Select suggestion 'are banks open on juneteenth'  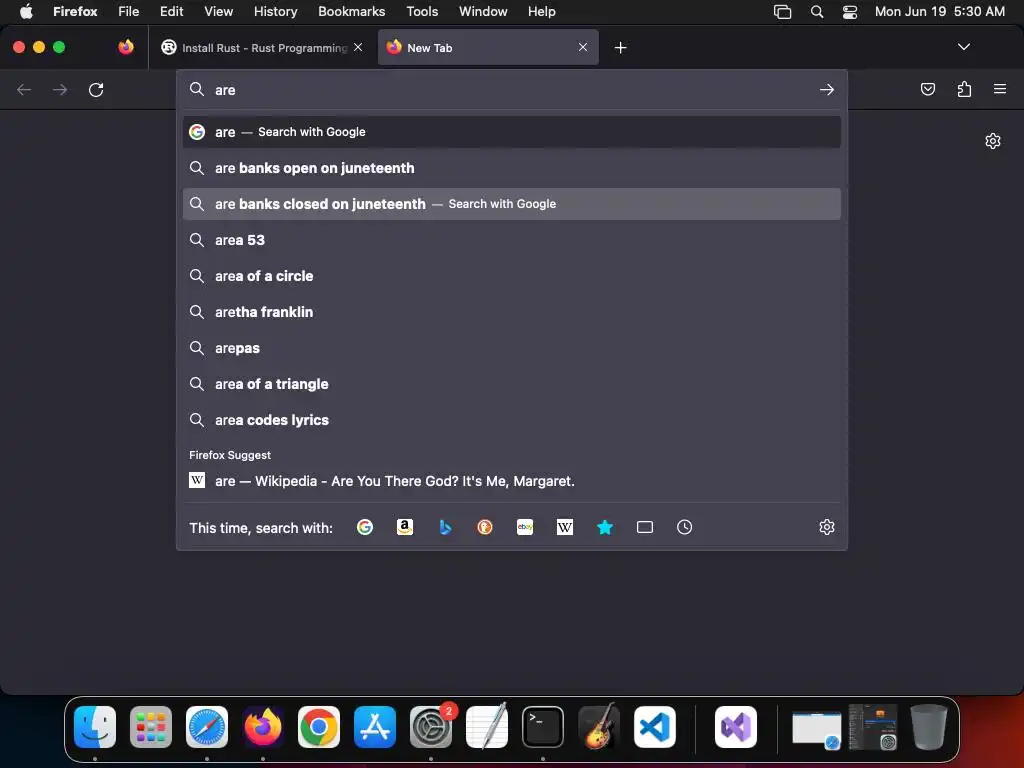point(511,168)
